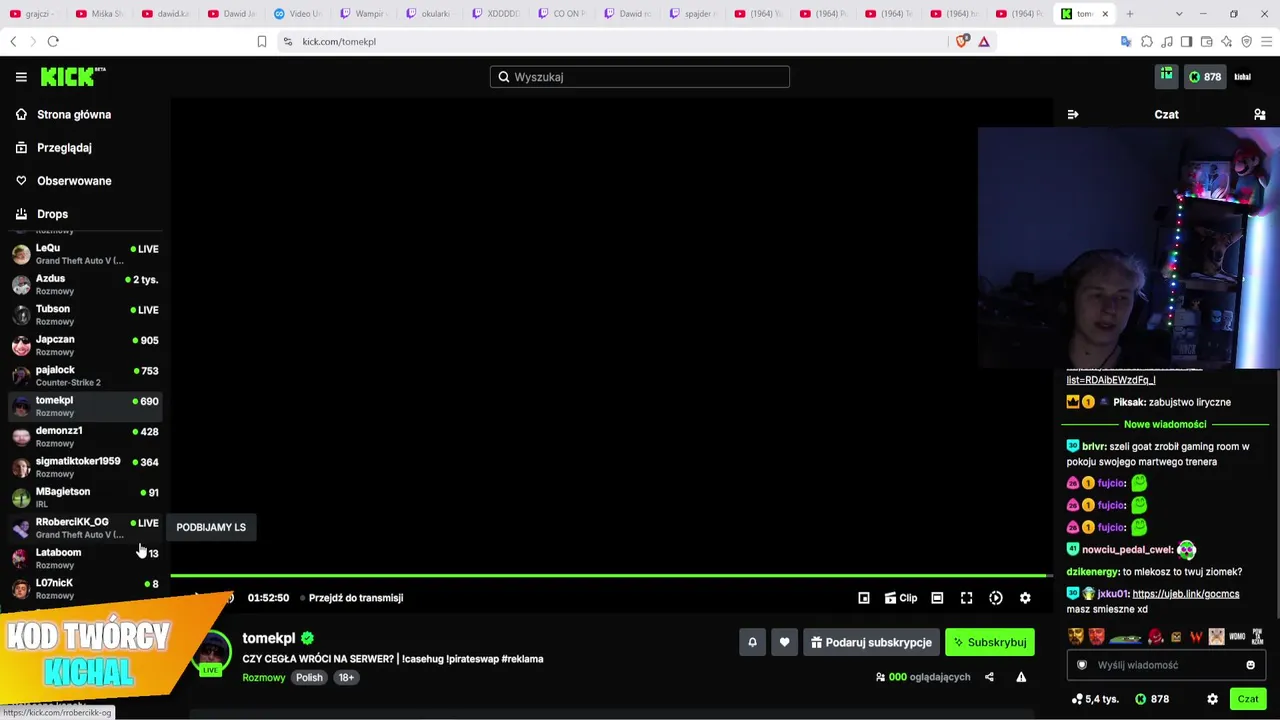Insert the red W quick emote
The width and height of the screenshot is (1280, 720).
[1196, 636]
